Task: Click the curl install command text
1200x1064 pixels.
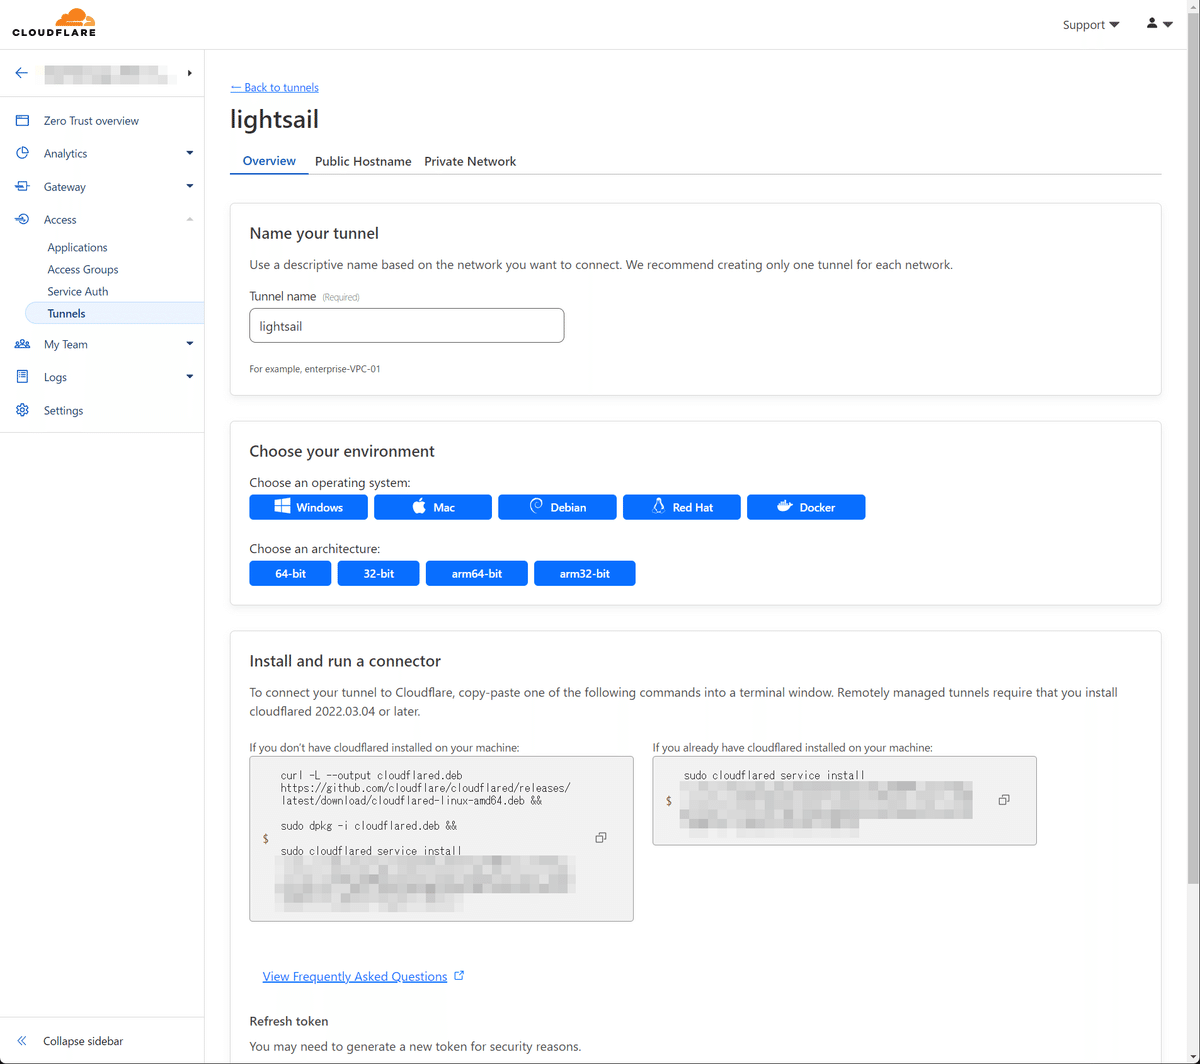Action: click(x=426, y=788)
